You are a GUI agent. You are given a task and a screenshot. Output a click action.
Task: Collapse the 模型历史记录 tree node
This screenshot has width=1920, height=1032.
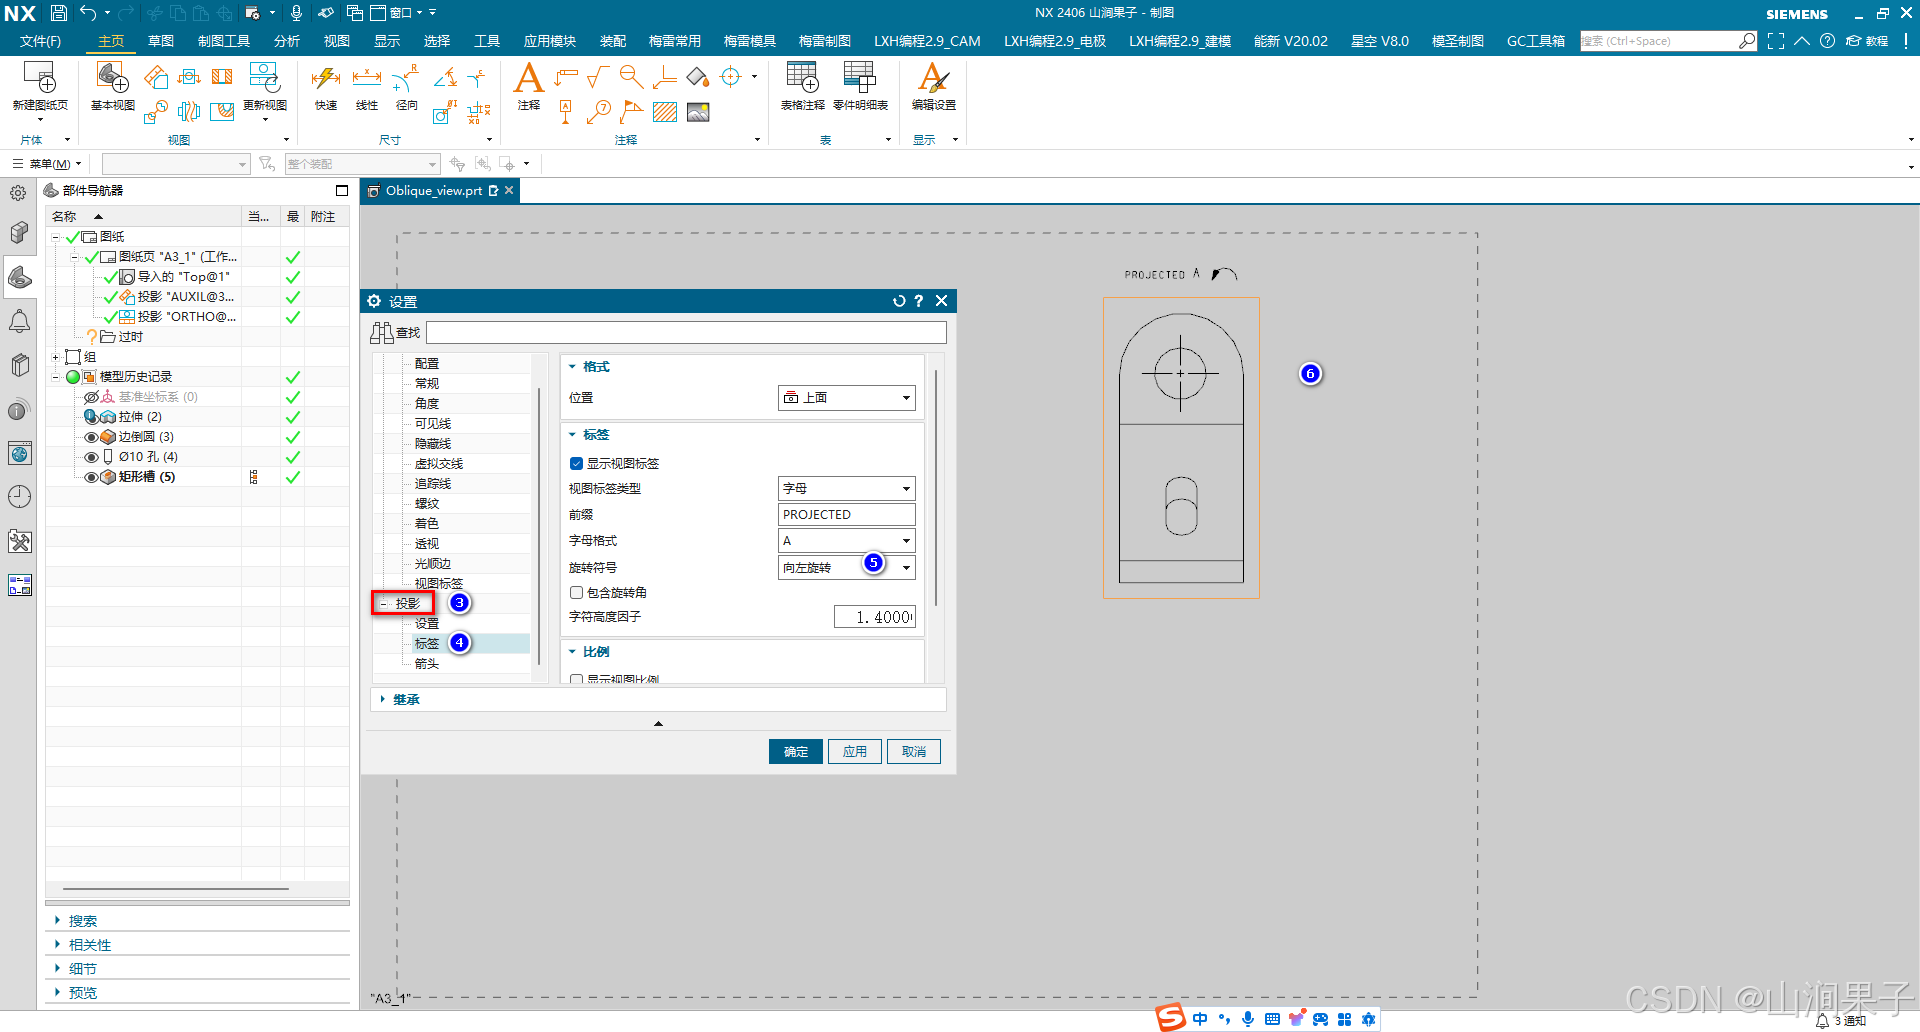(x=56, y=377)
